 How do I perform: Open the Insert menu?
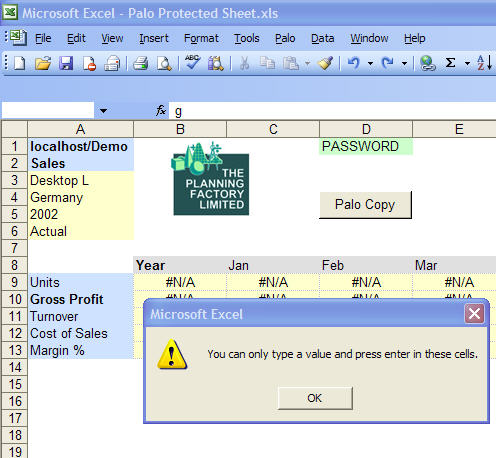(x=154, y=38)
